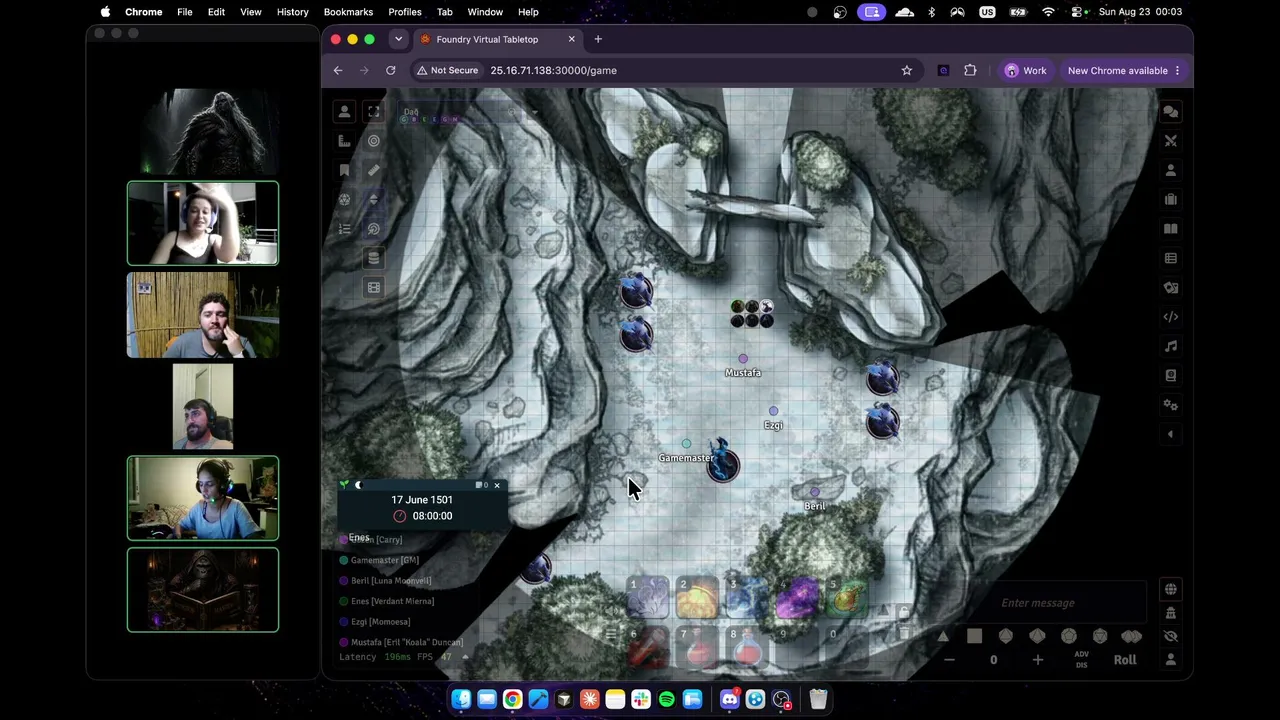Open the Macros code sidebar tab
The width and height of the screenshot is (1280, 720).
coord(1171,317)
